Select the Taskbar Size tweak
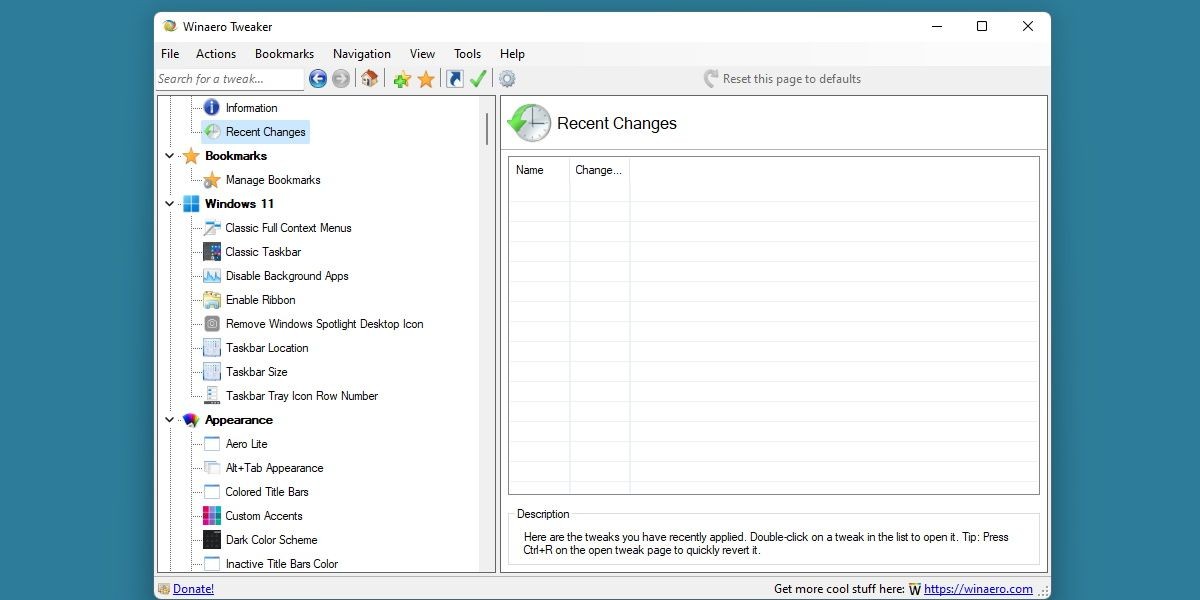Image resolution: width=1200 pixels, height=600 pixels. (x=256, y=372)
